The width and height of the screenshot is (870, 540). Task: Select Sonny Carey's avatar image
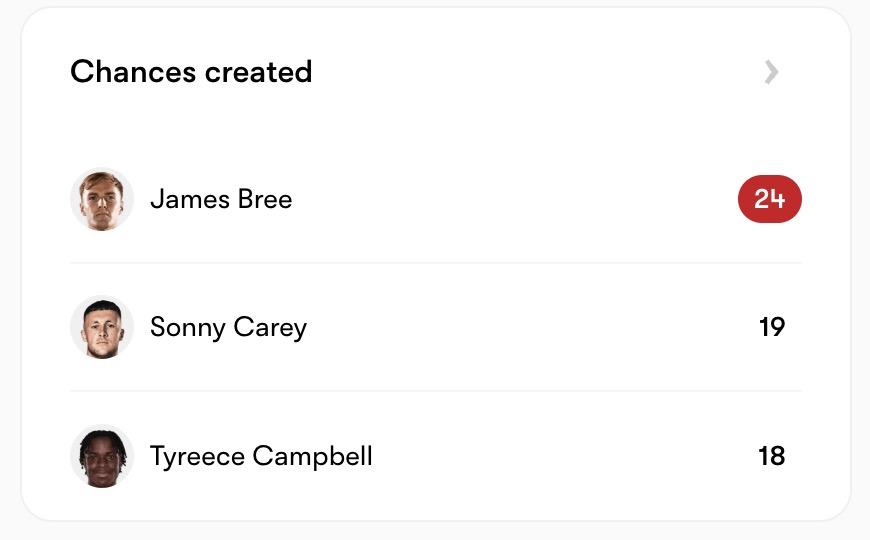pyautogui.click(x=102, y=327)
